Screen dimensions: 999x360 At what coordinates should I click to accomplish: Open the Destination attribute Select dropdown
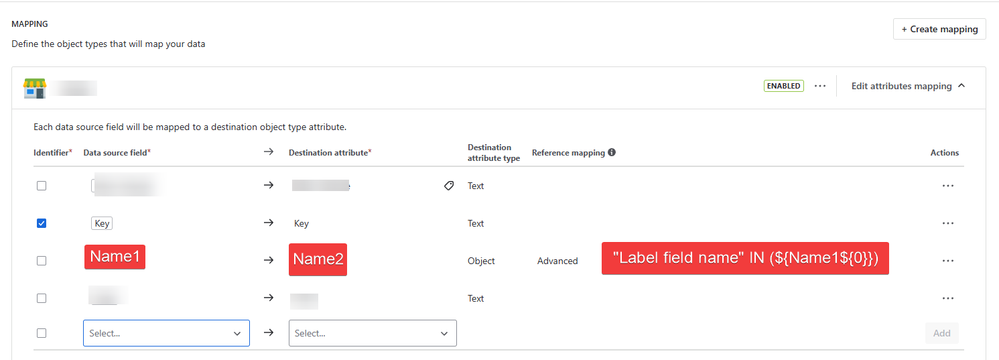[x=373, y=333]
